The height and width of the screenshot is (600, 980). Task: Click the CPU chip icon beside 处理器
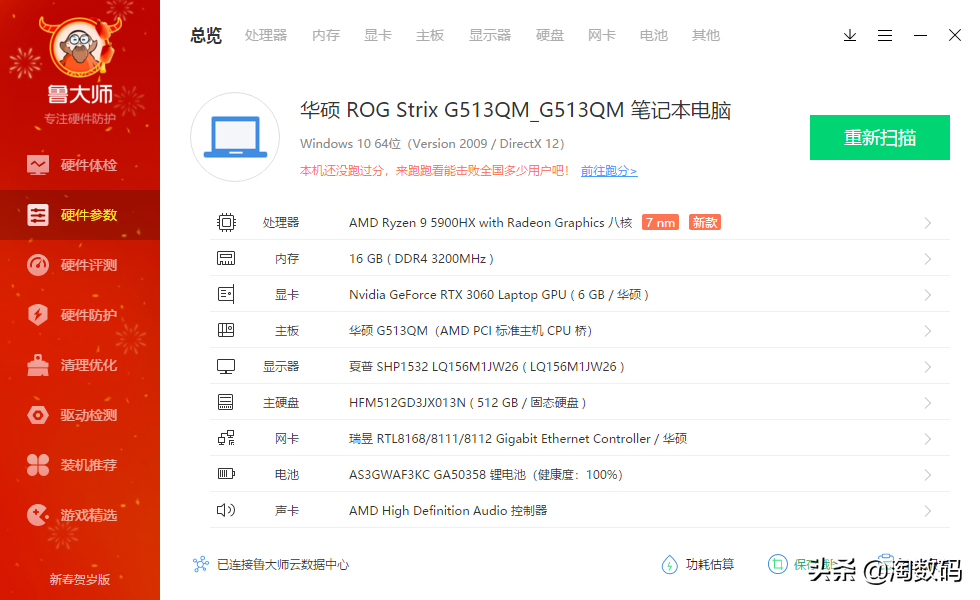226,222
